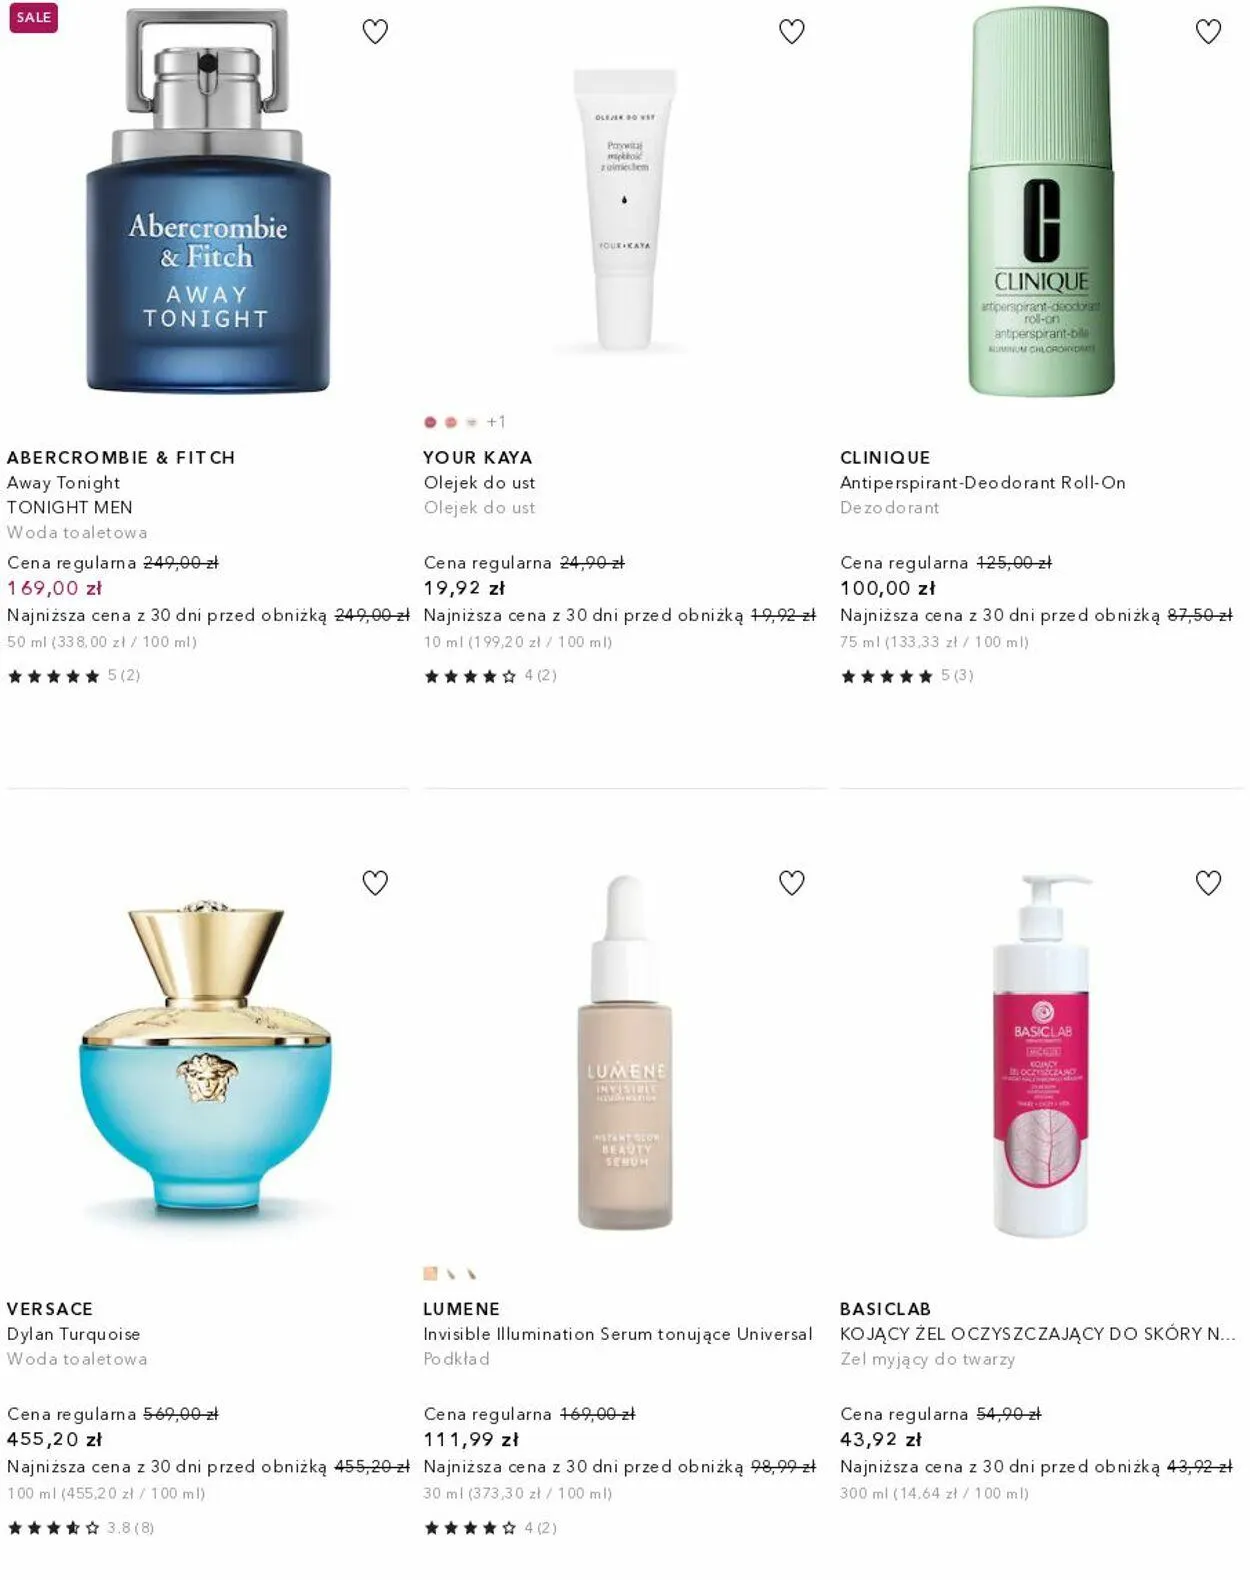Open Abercrombie & Fitch brand link
Image resolution: width=1250 pixels, height=1580 pixels.
click(121, 457)
